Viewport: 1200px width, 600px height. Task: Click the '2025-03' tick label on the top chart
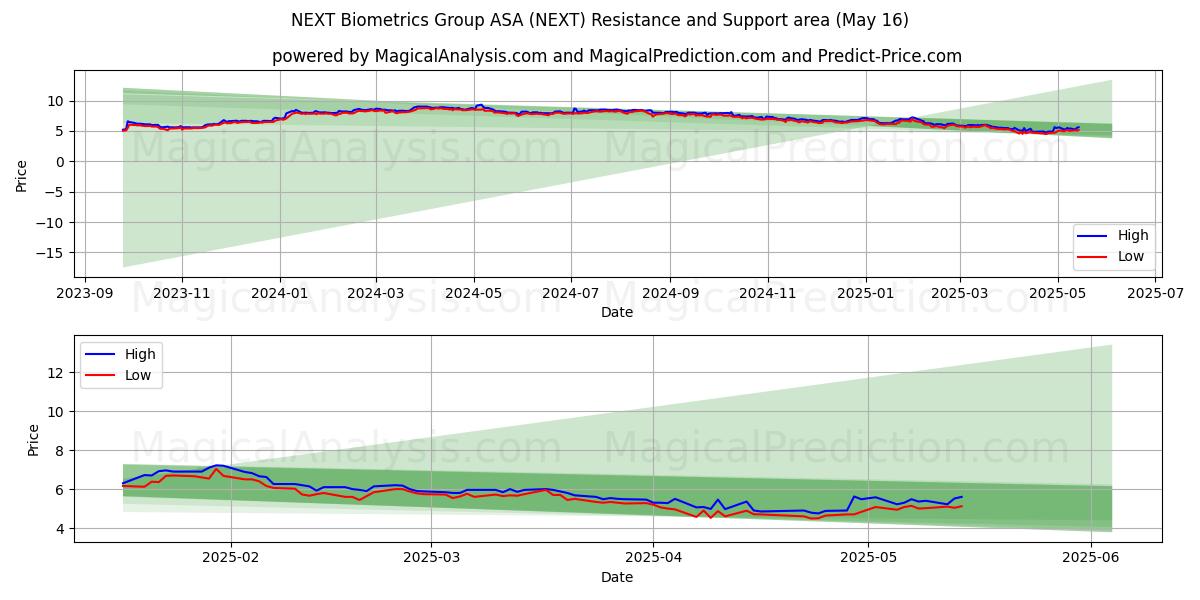pos(960,294)
